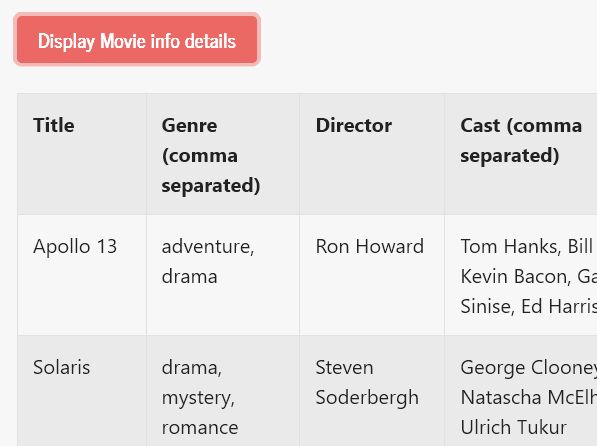Screen dimensions: 597x446
Task: Click the word mystery in Solaris genres
Action: 198,398
